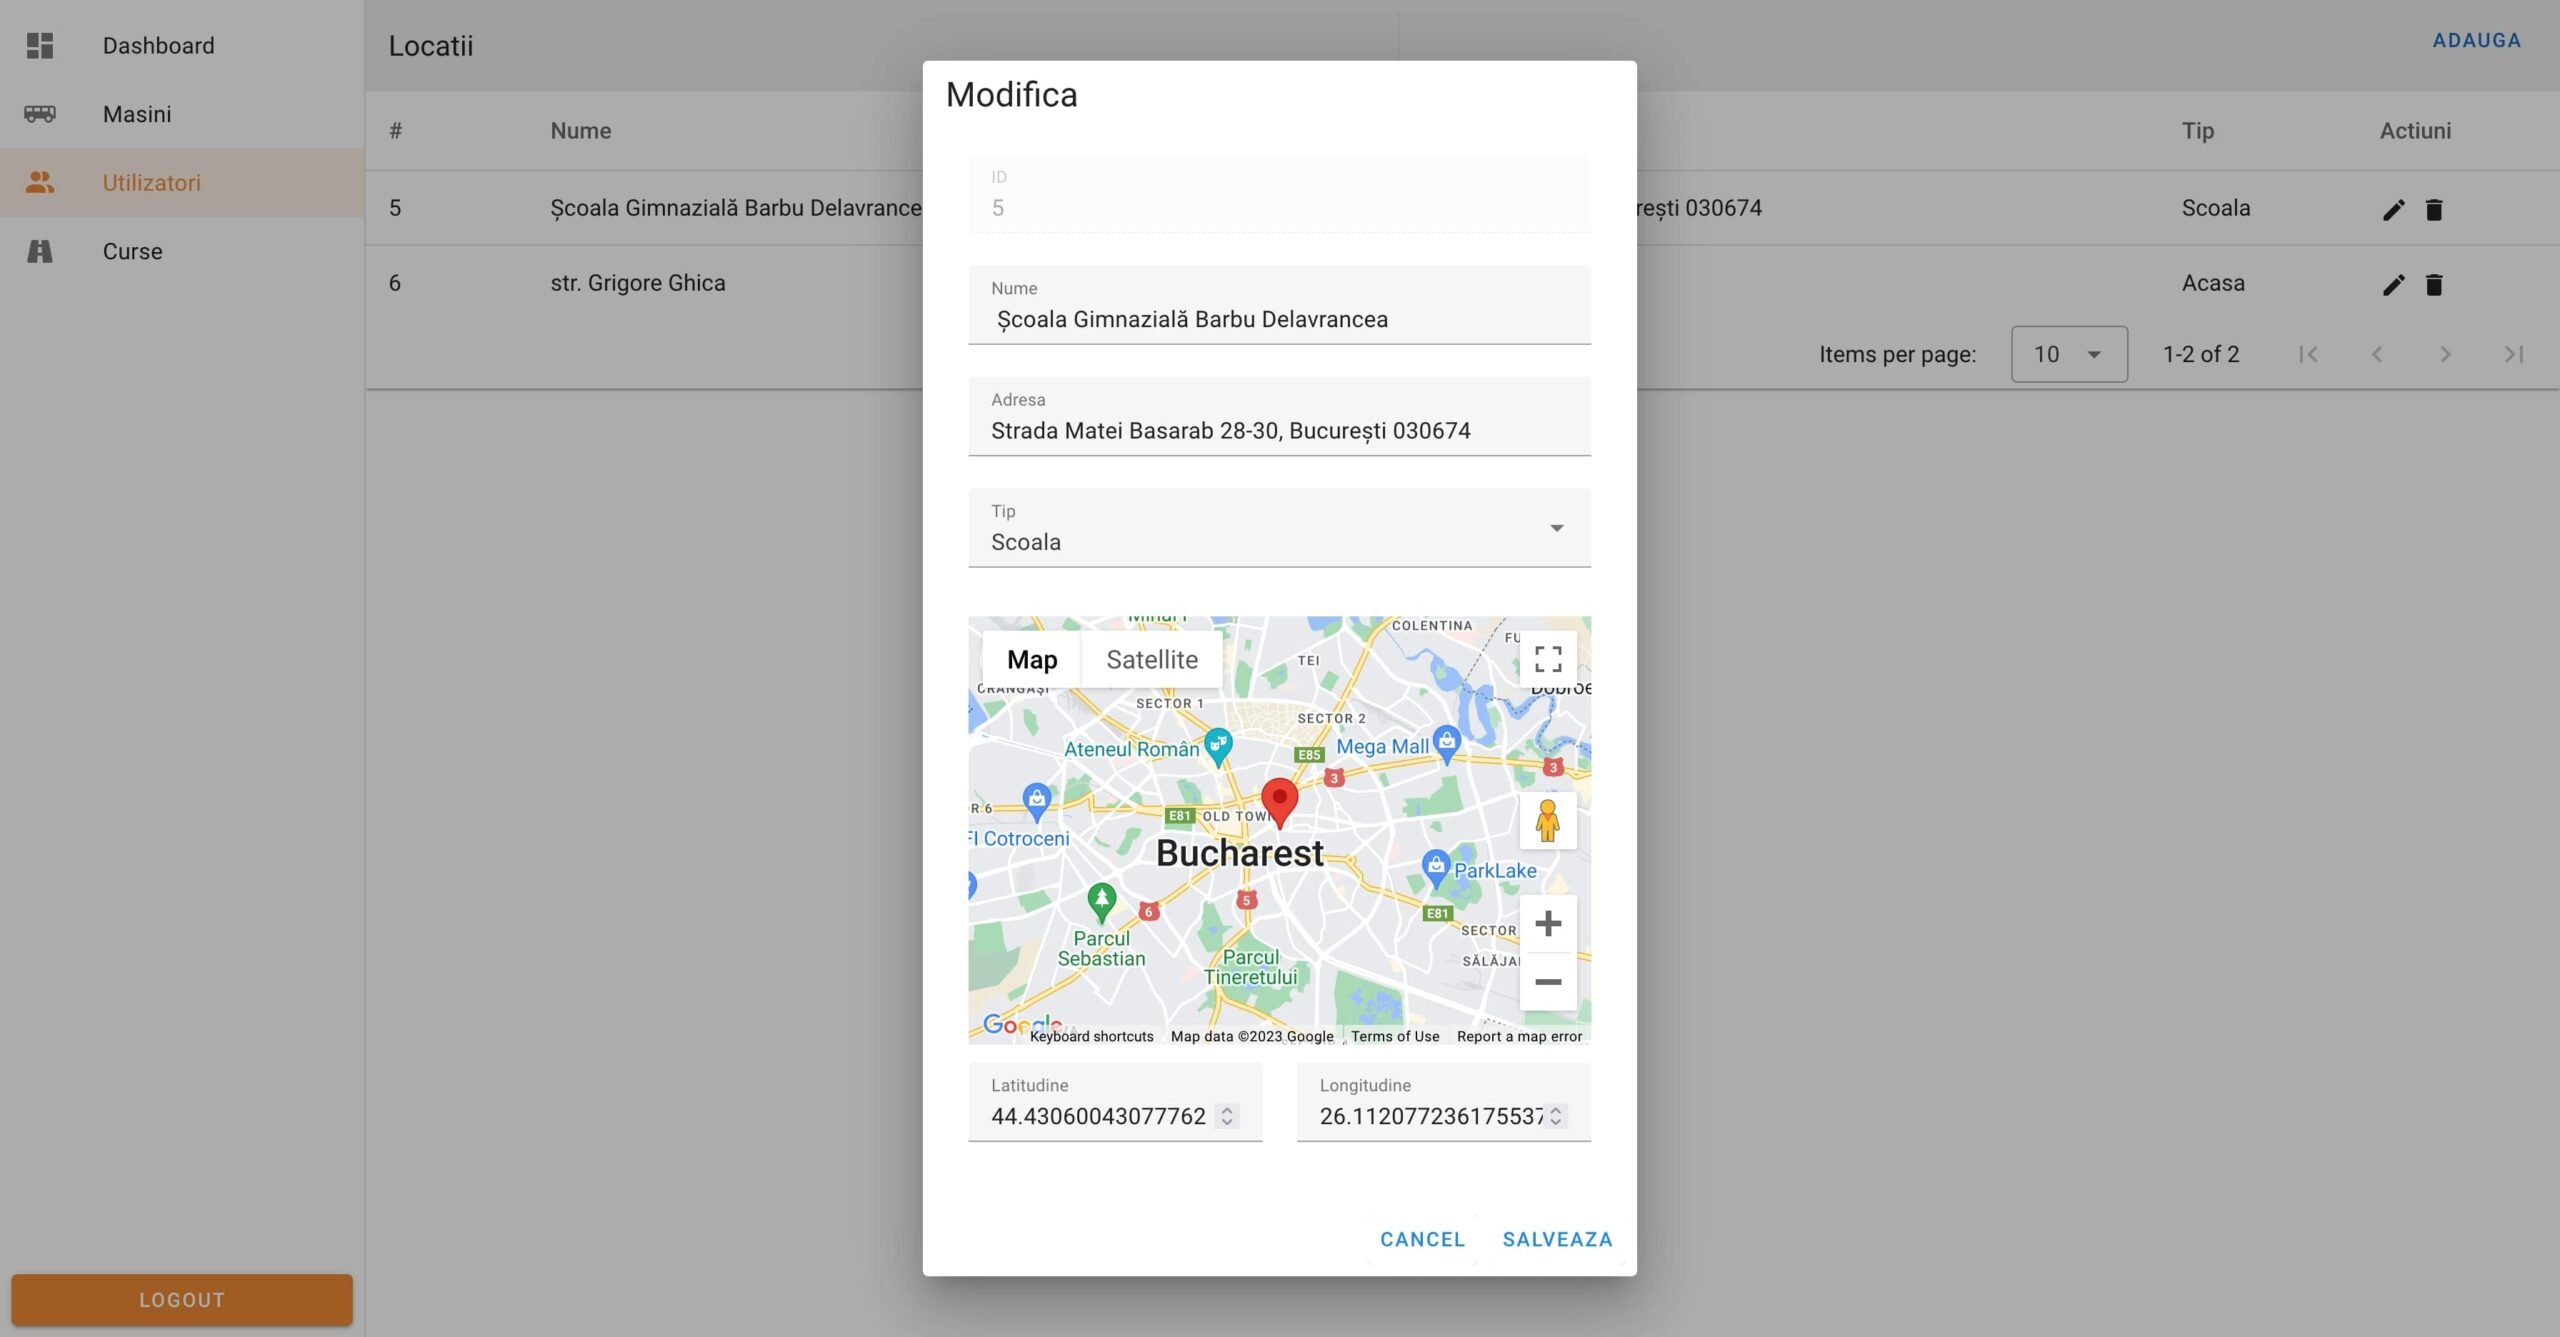This screenshot has height=1337, width=2560.
Task: Click the Bucharest label on map
Action: click(1240, 853)
